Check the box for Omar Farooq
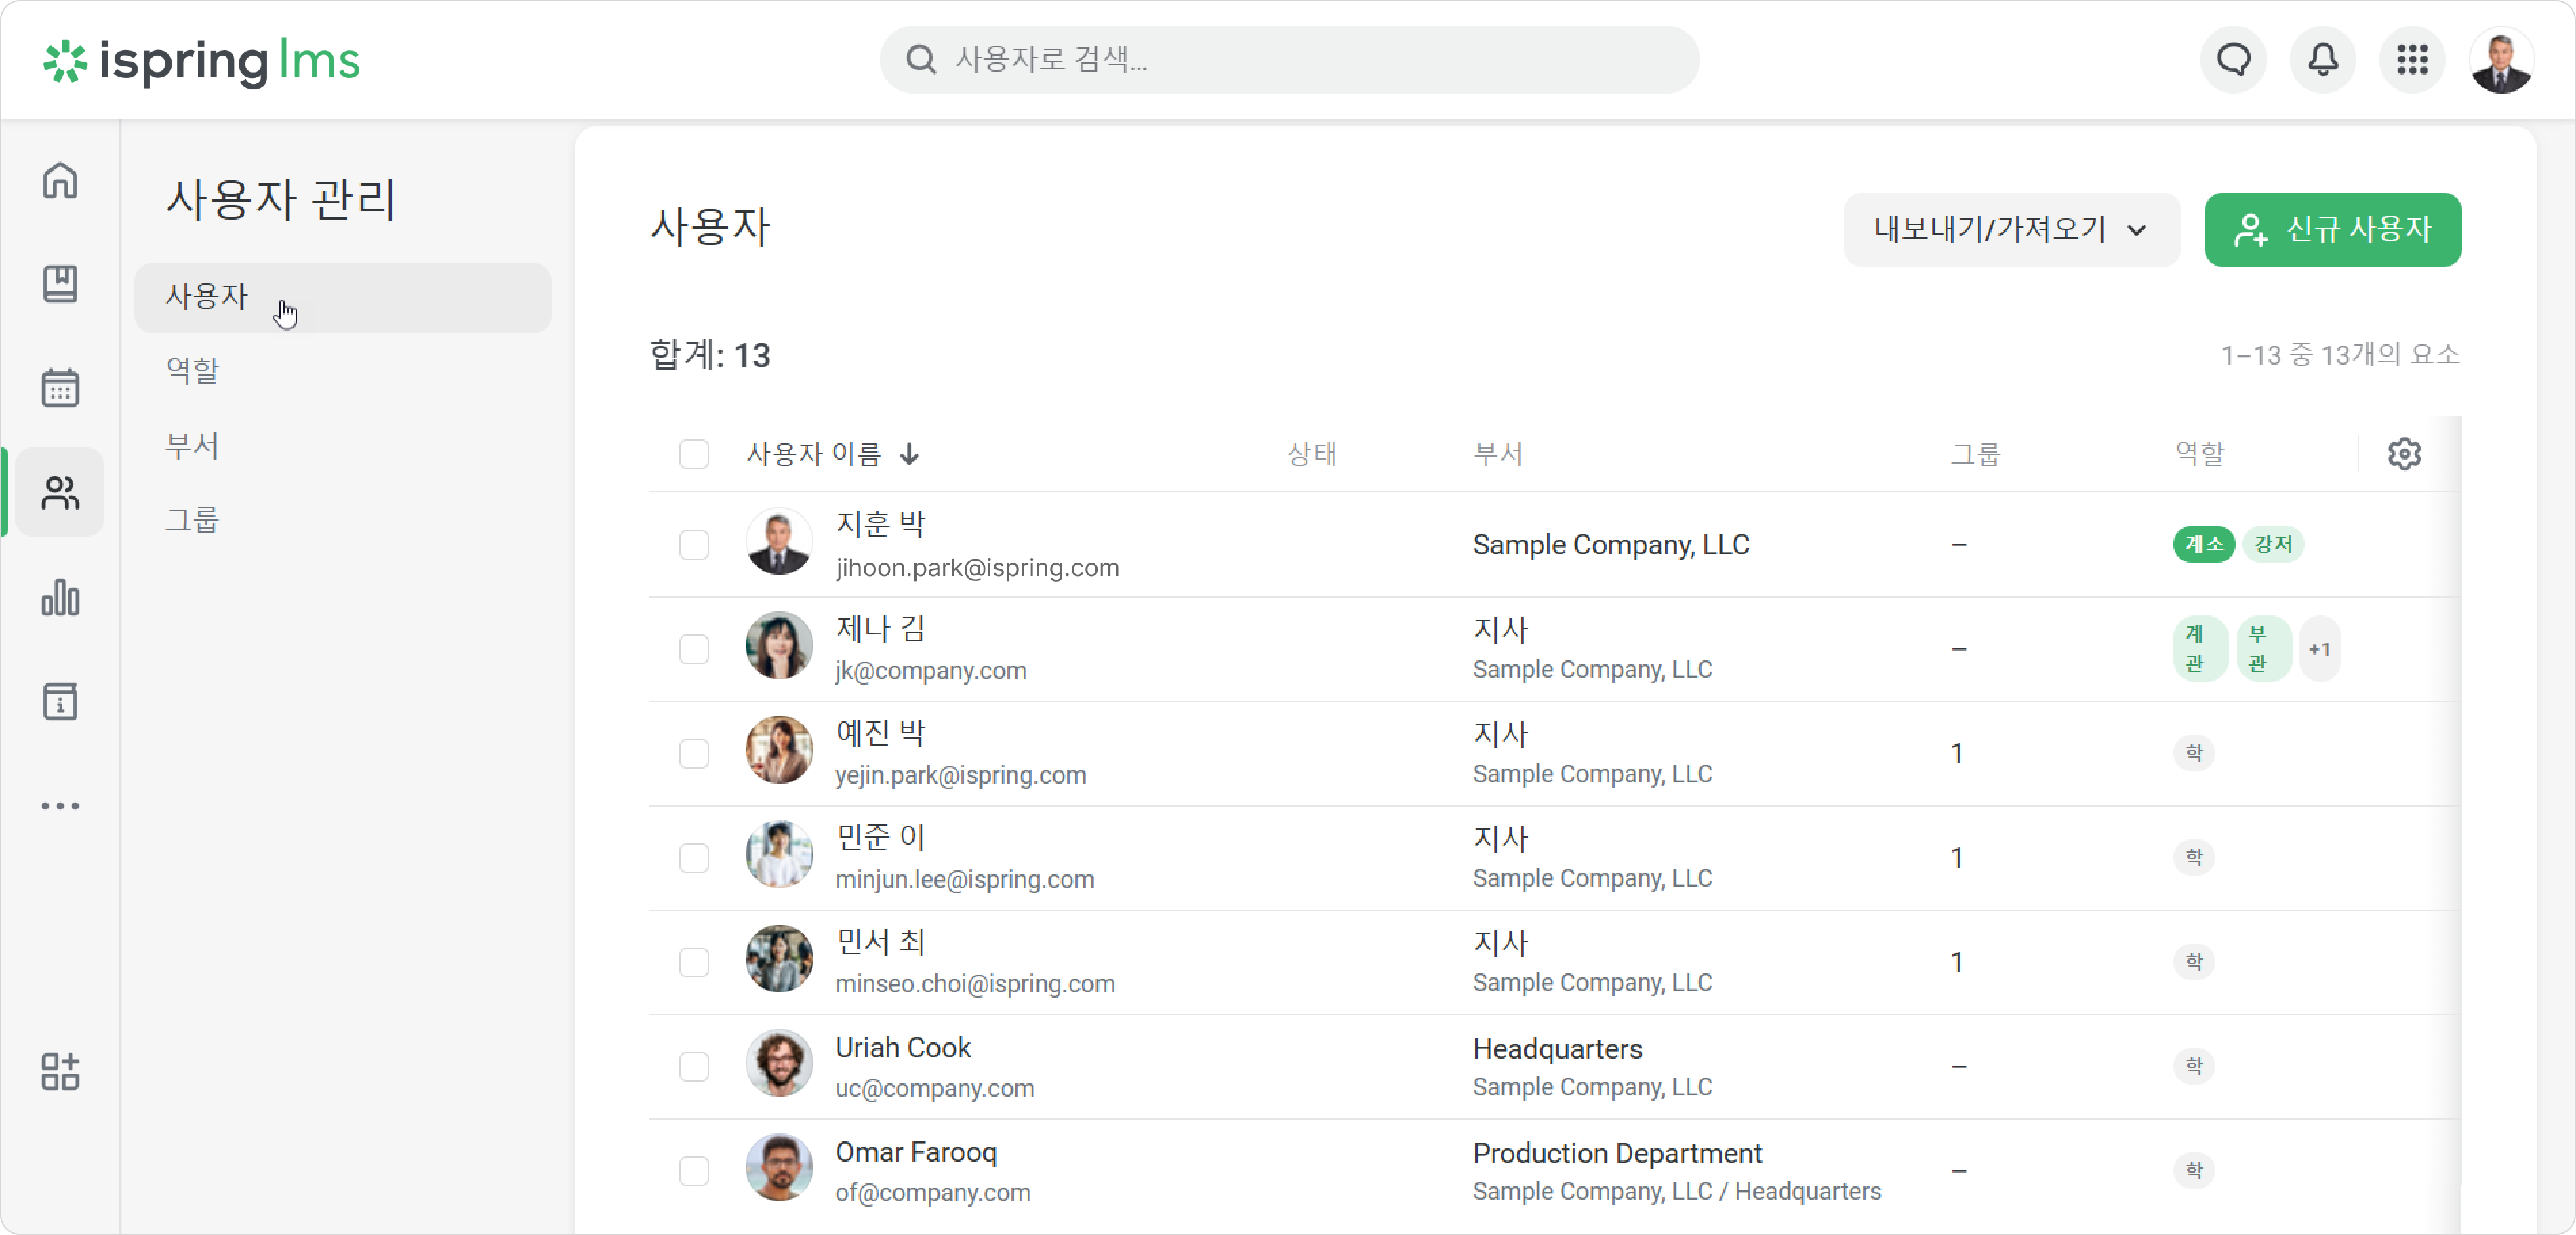 694,1171
